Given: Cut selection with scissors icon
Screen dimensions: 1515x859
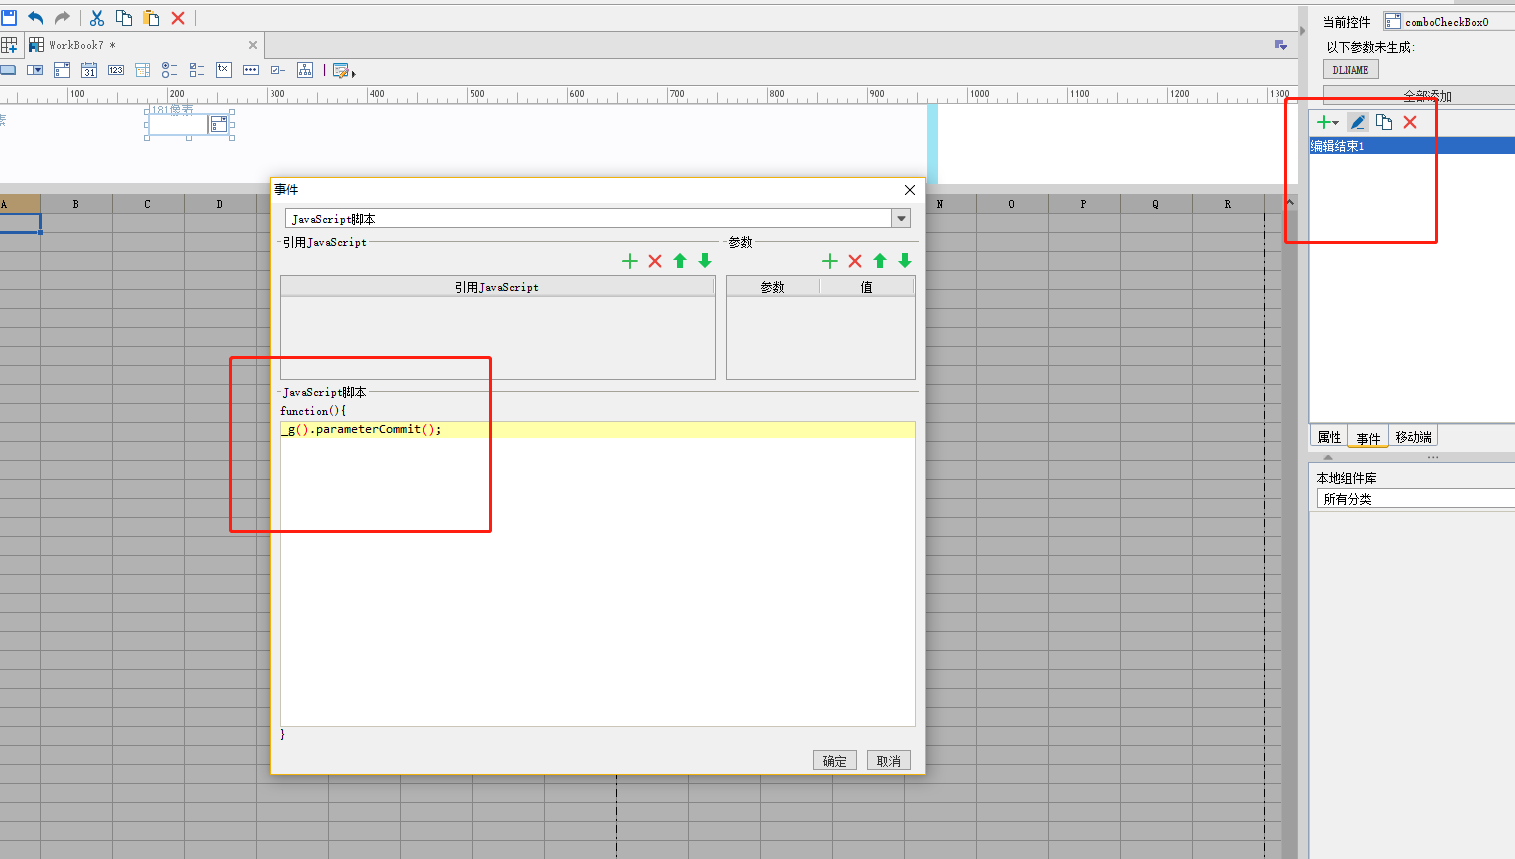Looking at the screenshot, I should click(97, 17).
